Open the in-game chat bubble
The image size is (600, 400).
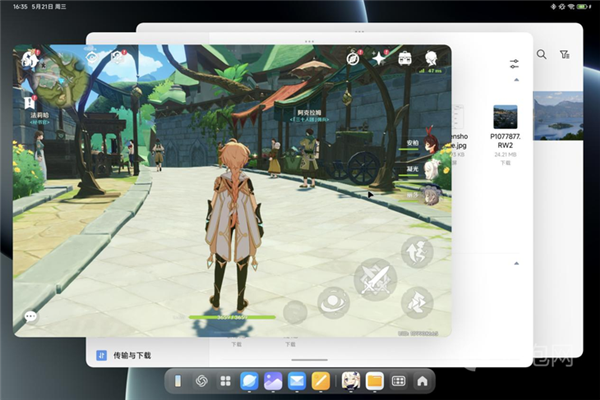click(x=31, y=316)
